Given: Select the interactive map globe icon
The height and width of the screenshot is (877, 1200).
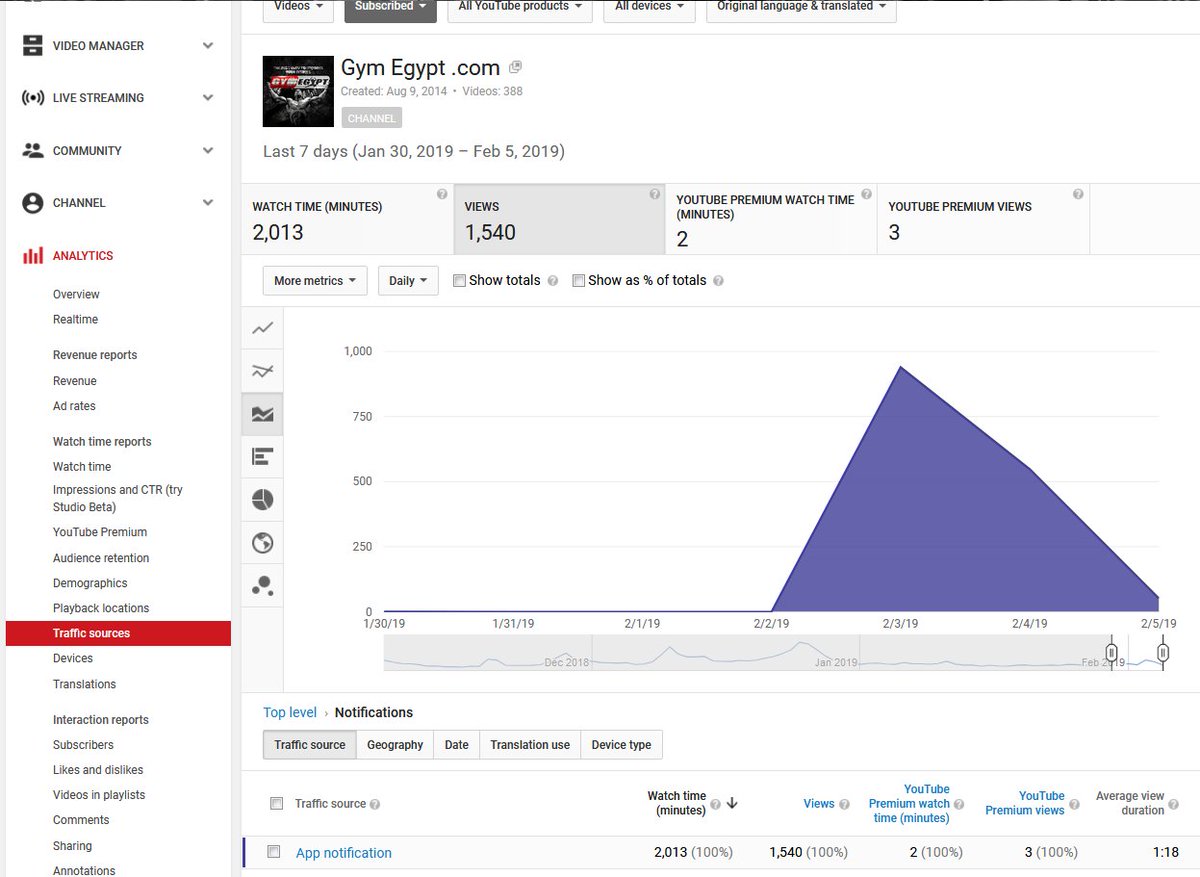Looking at the screenshot, I should (262, 543).
